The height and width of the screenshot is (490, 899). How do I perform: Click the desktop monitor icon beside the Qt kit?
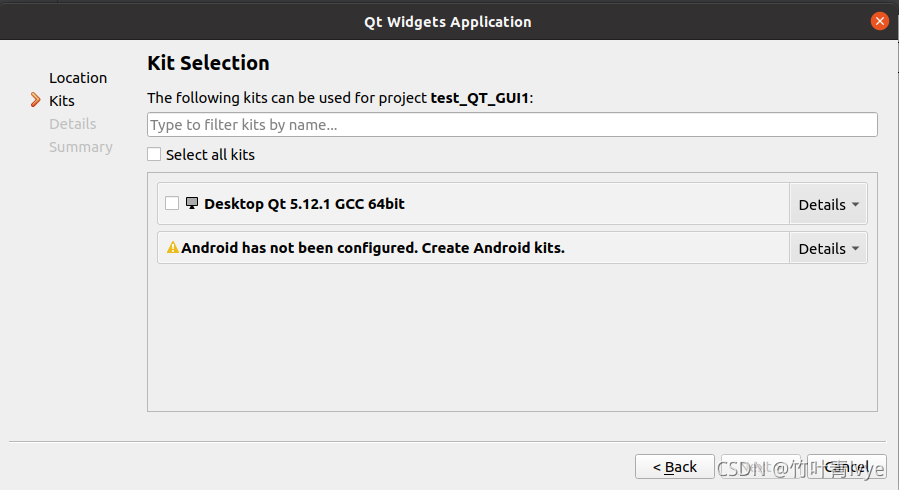click(x=192, y=203)
